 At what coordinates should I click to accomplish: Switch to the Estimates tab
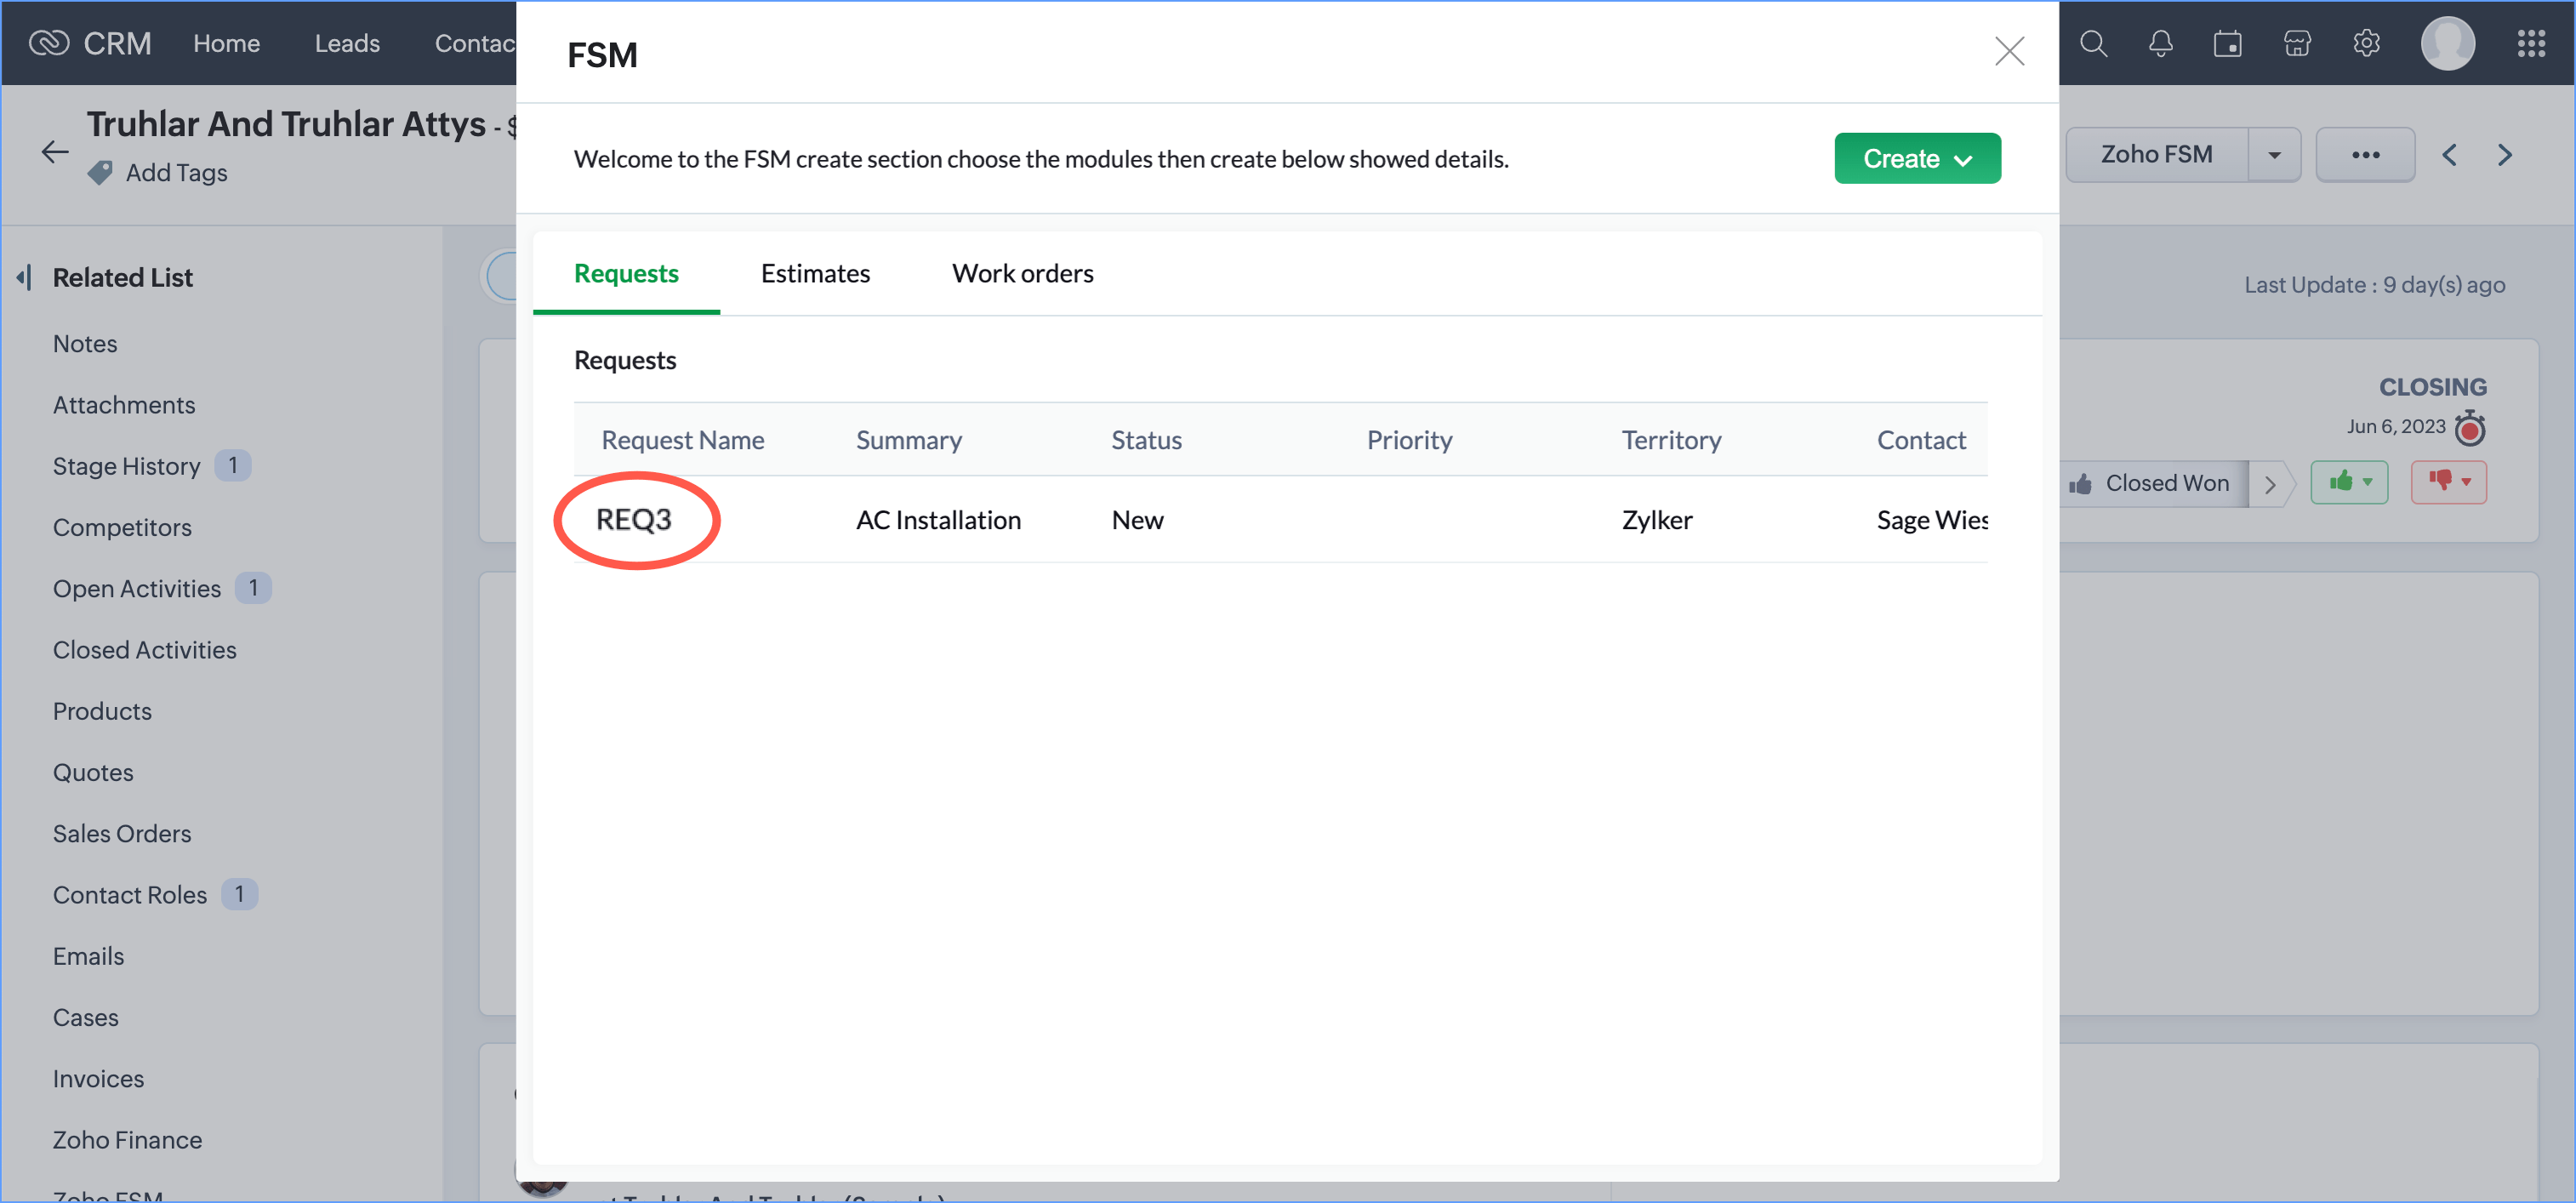click(x=815, y=273)
